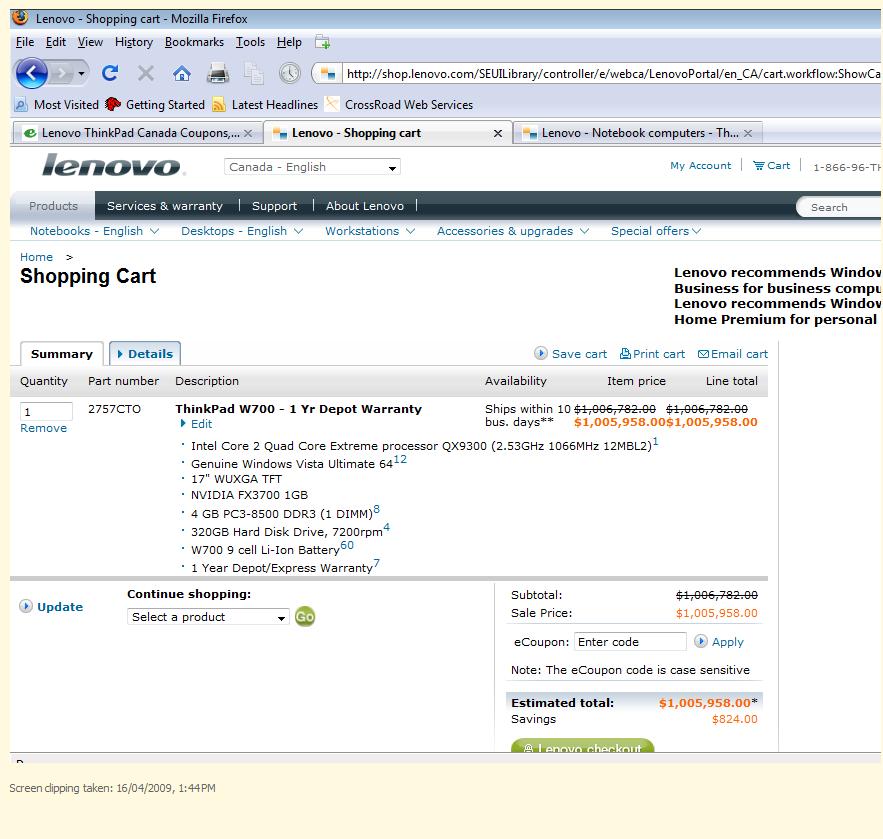Switch to Lenovo ThinkPad Canada Coupons tab

pyautogui.click(x=137, y=133)
